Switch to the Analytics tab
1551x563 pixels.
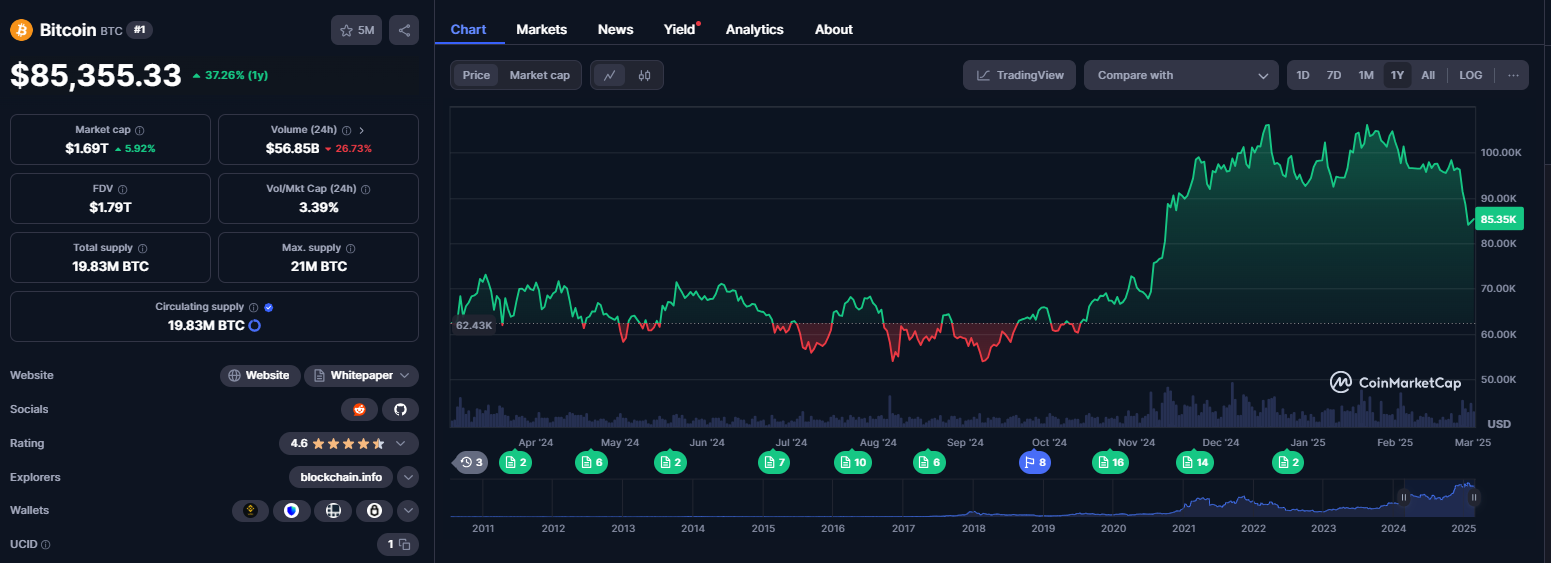755,29
